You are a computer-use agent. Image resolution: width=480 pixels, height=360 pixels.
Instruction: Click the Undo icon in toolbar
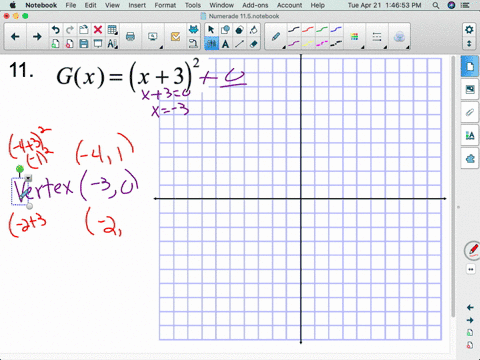56,30
